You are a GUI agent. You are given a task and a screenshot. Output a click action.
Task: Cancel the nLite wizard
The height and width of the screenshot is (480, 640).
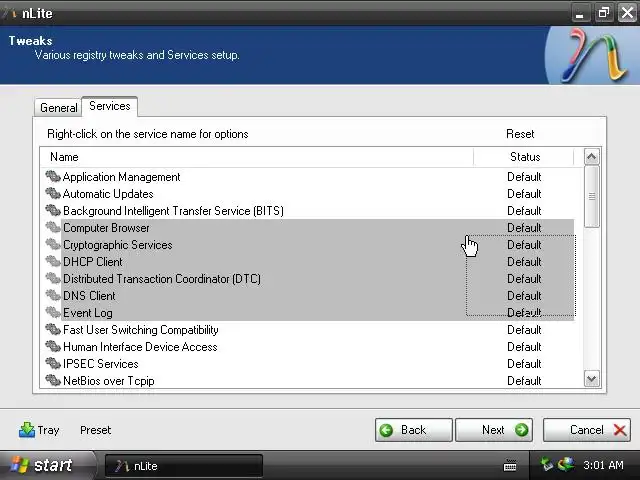(587, 430)
